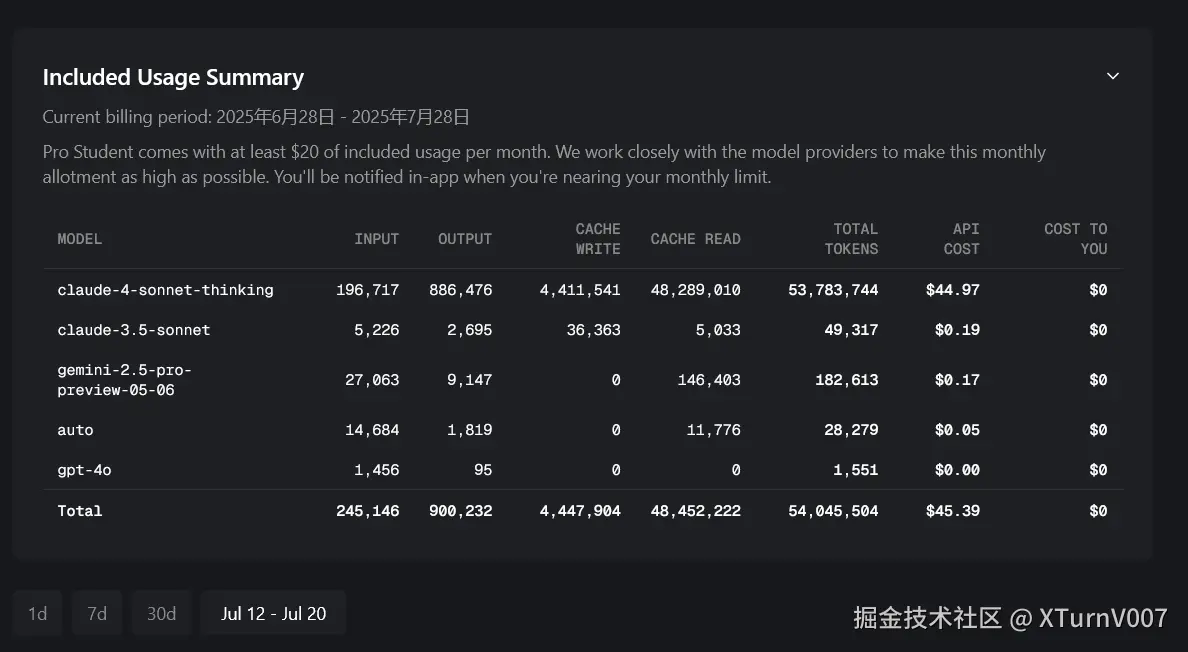The width and height of the screenshot is (1188, 652).
Task: Select the claude-3.5-sonnet model row
Action: tap(134, 330)
